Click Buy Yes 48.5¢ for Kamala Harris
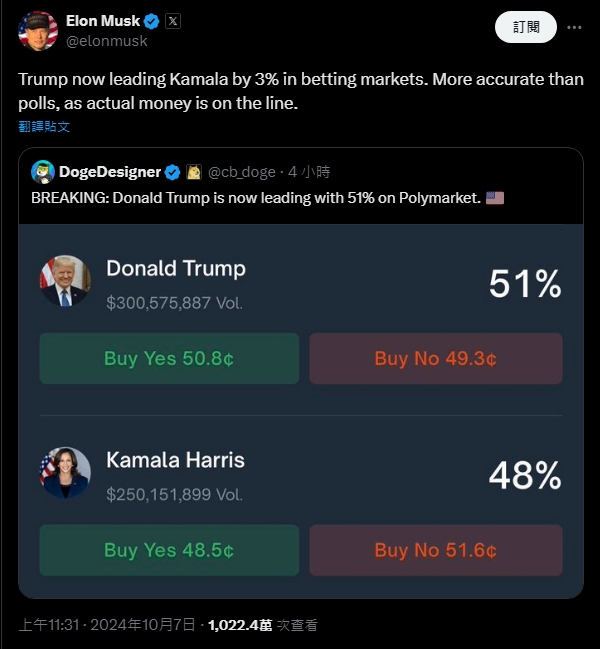Viewport: 600px width, 649px height. (169, 550)
